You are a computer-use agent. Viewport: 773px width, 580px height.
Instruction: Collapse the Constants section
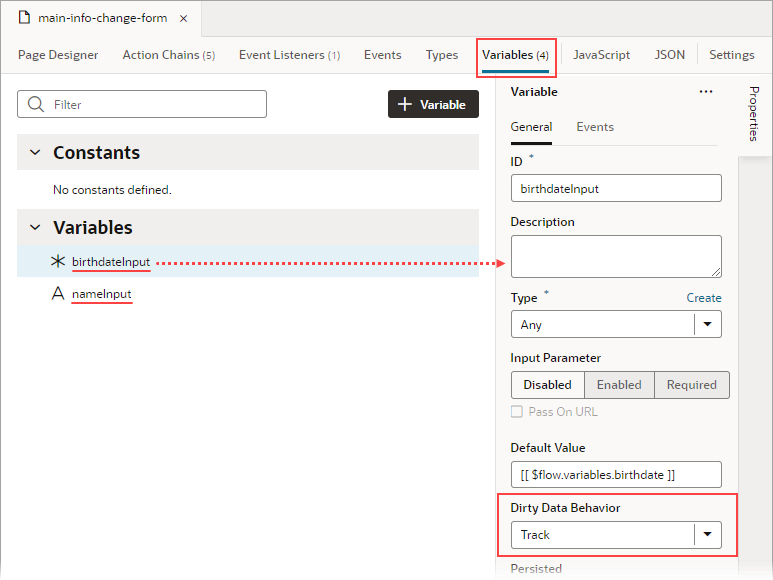(x=35, y=152)
